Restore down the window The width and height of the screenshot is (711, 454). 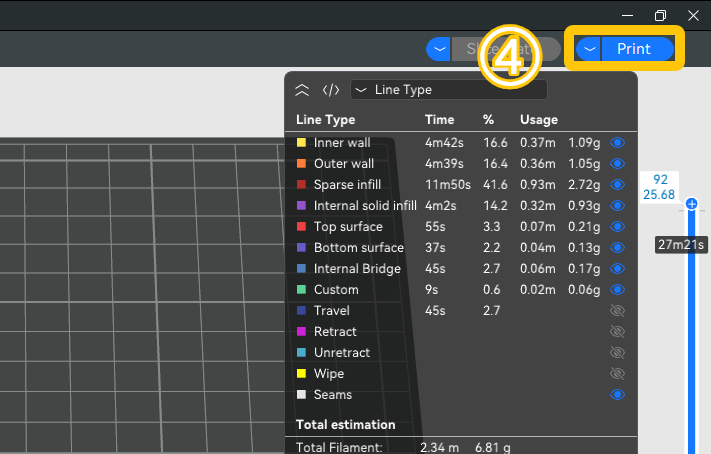(x=660, y=15)
